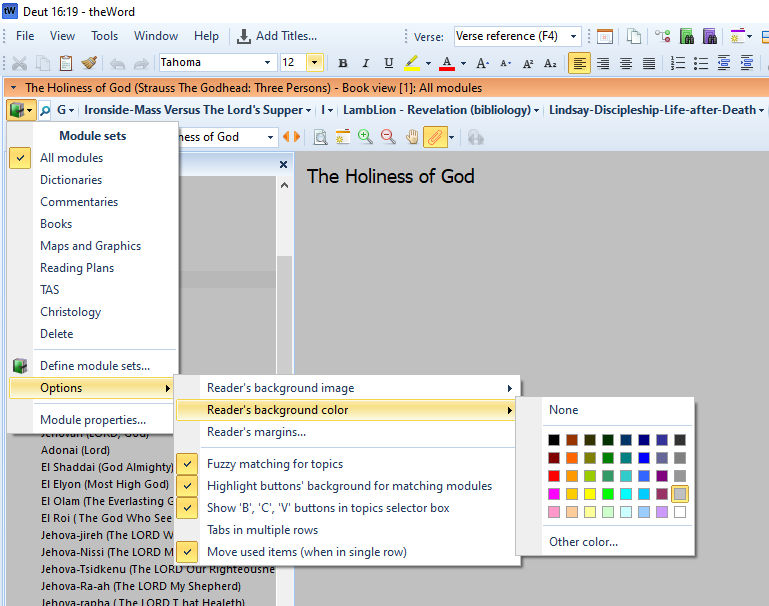Expand the LambLion Revelation module dropdown
769x606 pixels.
[x=537, y=110]
